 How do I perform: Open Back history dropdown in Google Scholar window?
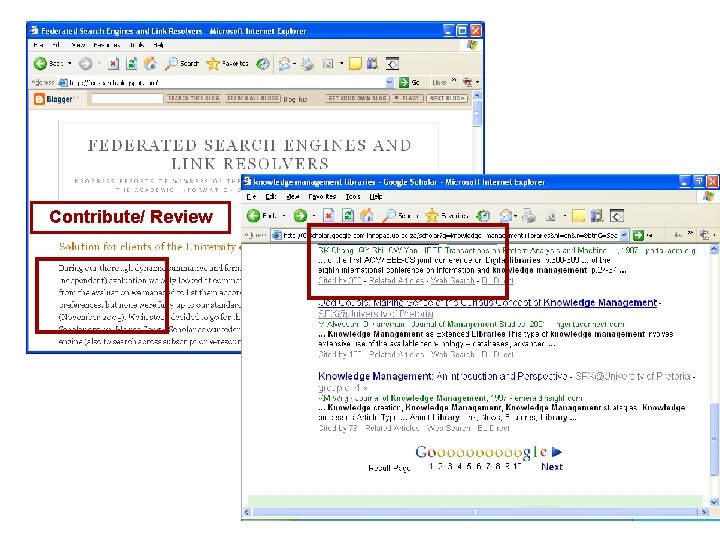point(284,215)
